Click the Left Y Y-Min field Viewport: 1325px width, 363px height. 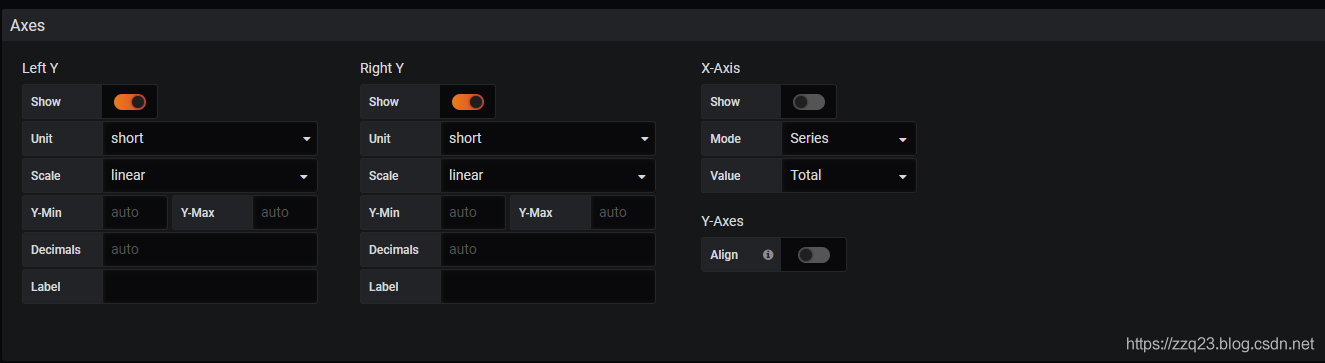click(135, 213)
